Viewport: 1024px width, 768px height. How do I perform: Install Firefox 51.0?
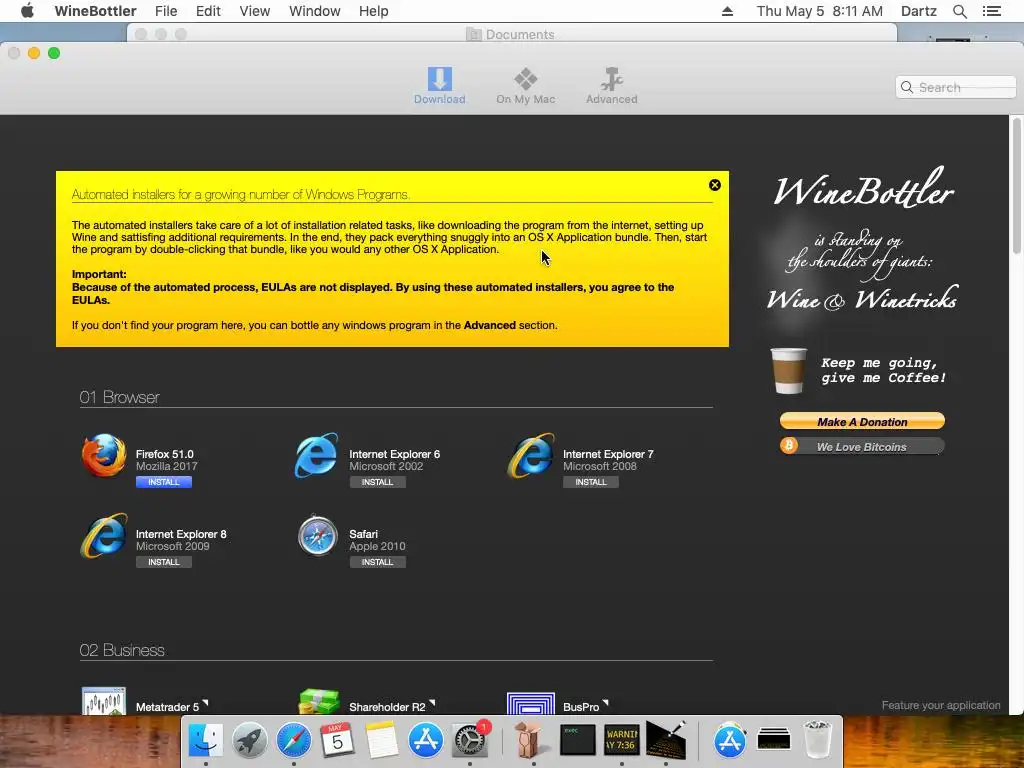tap(164, 482)
